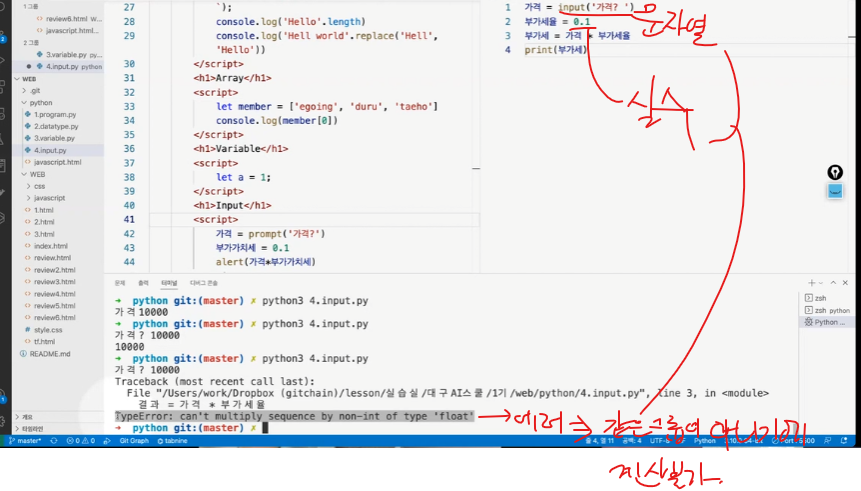861x491 pixels.
Task: Select the Python debug terminal entry
Action: pos(826,322)
